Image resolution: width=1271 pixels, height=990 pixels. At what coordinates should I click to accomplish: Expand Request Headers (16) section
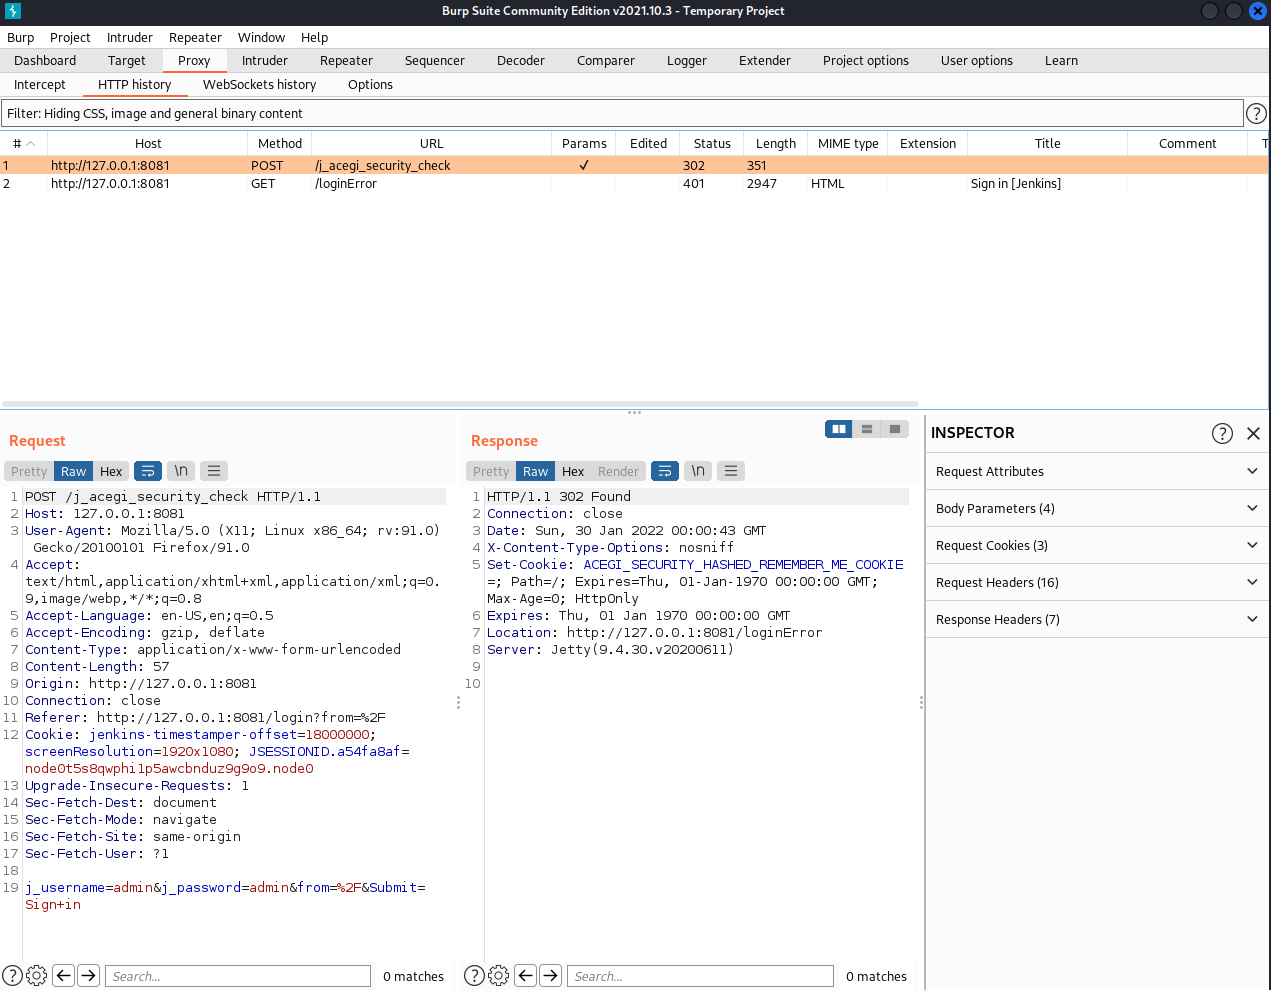(x=1097, y=582)
